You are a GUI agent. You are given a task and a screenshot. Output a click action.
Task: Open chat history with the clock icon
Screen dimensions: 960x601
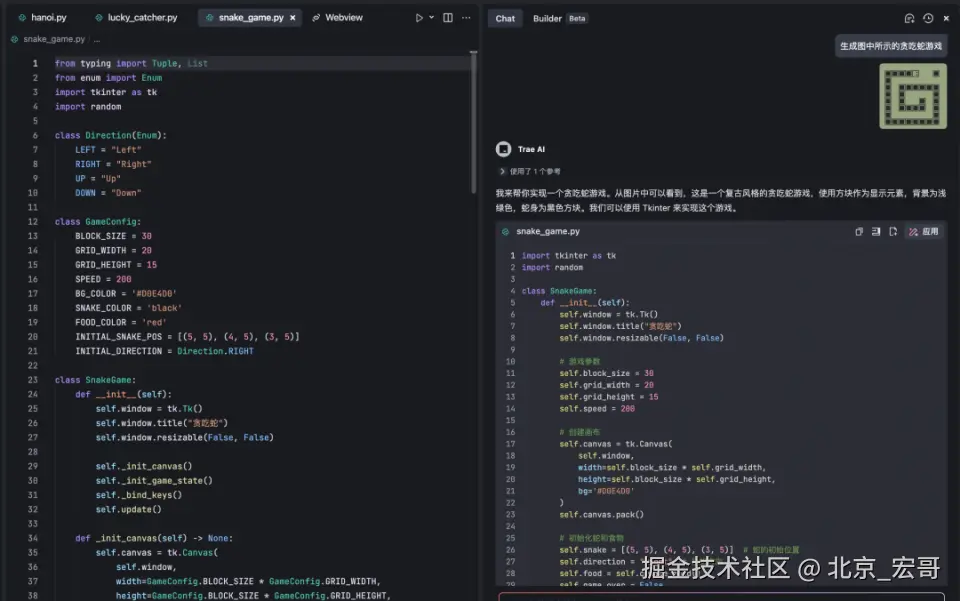tap(928, 18)
